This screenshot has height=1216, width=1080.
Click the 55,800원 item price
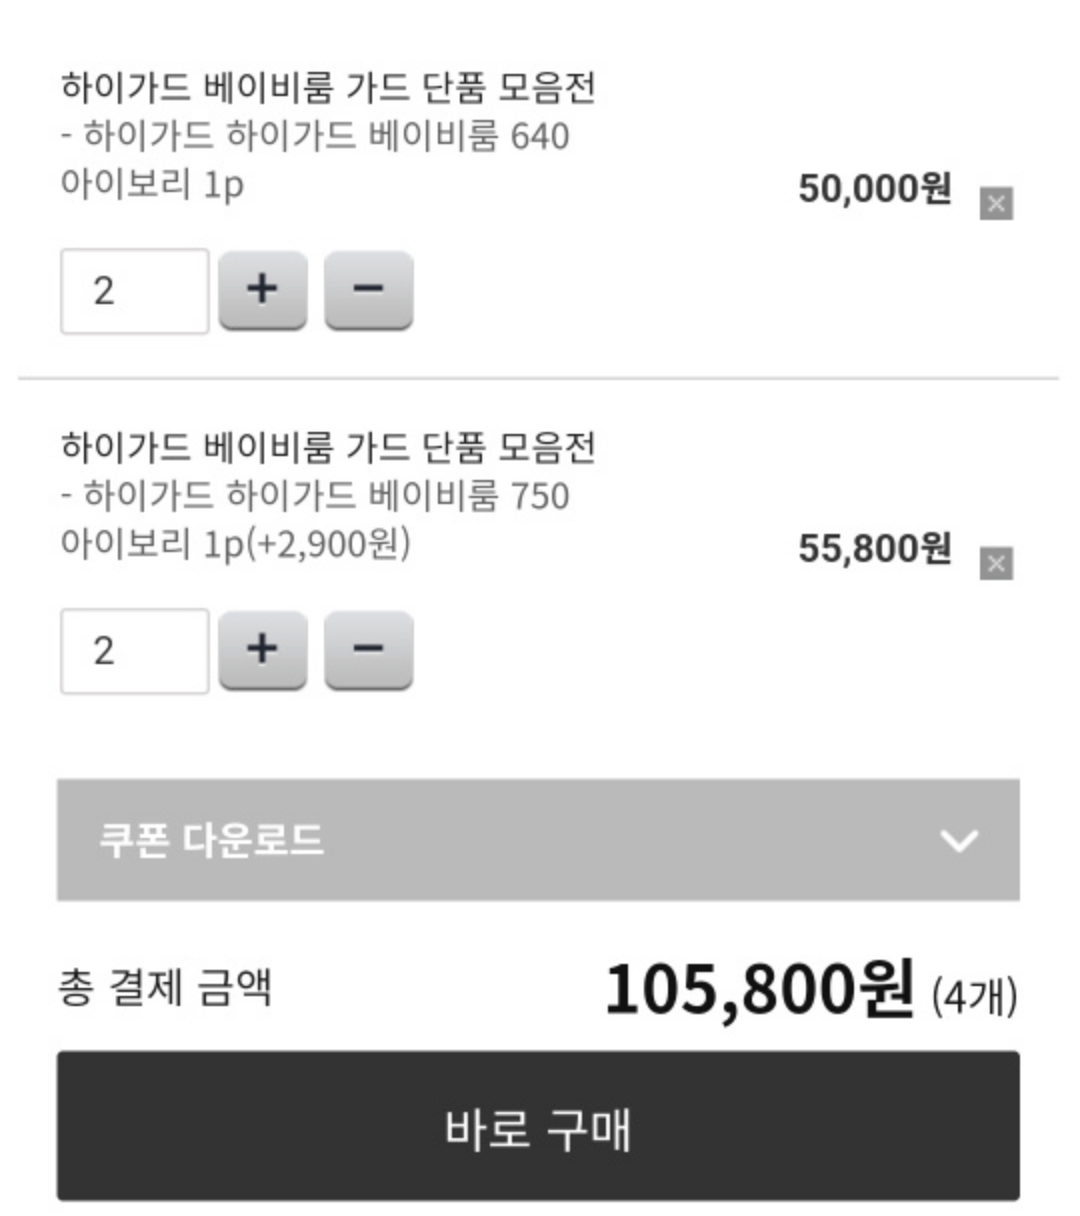(x=874, y=549)
